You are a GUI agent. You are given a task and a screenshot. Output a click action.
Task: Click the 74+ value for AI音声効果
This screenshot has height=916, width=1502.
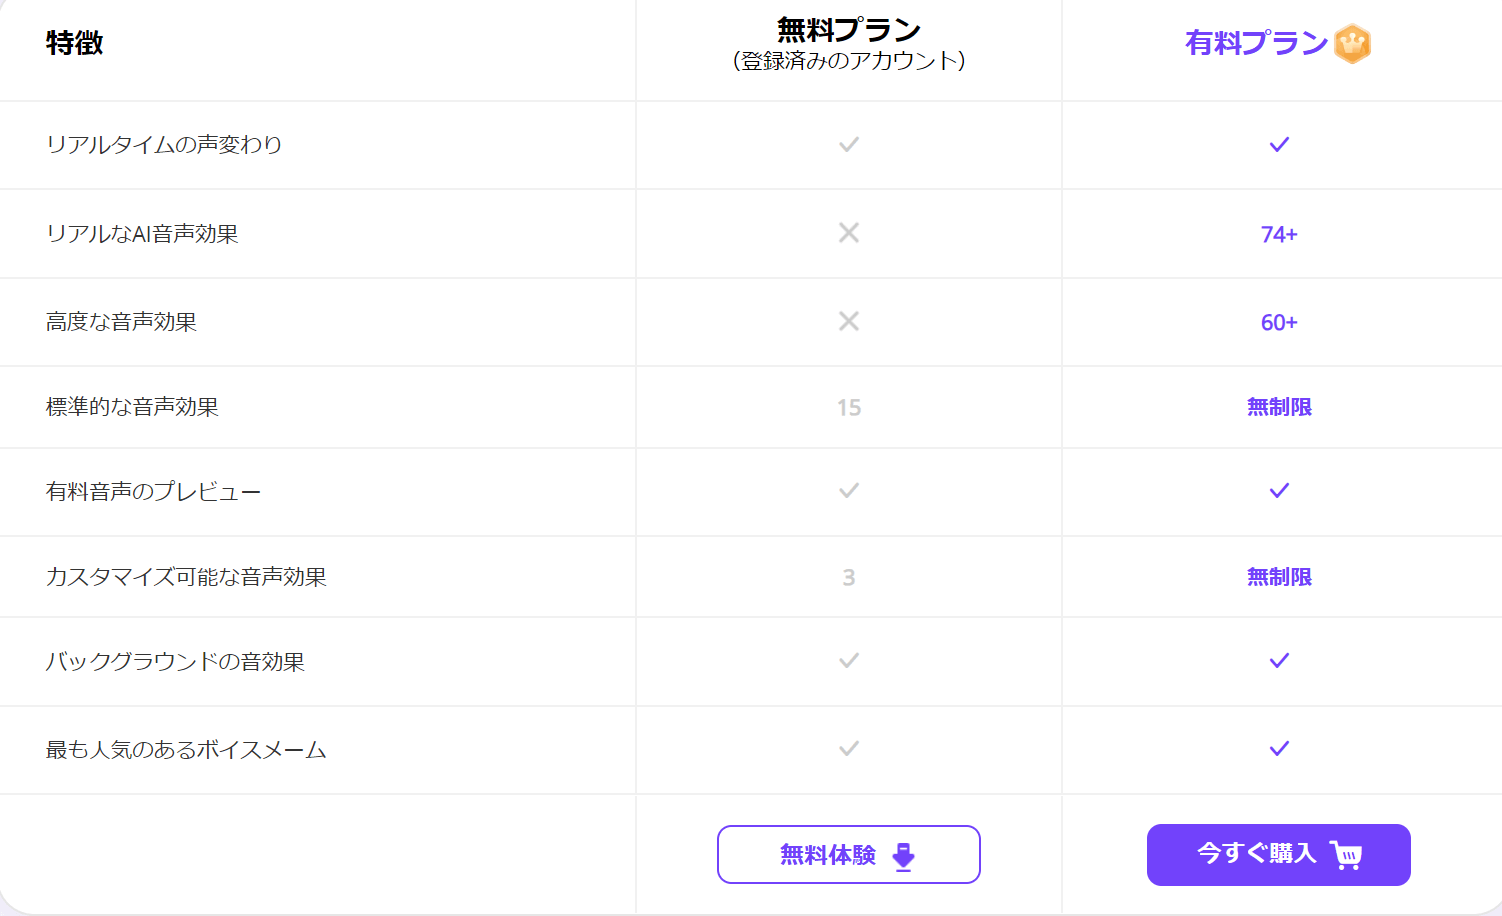tap(1279, 234)
